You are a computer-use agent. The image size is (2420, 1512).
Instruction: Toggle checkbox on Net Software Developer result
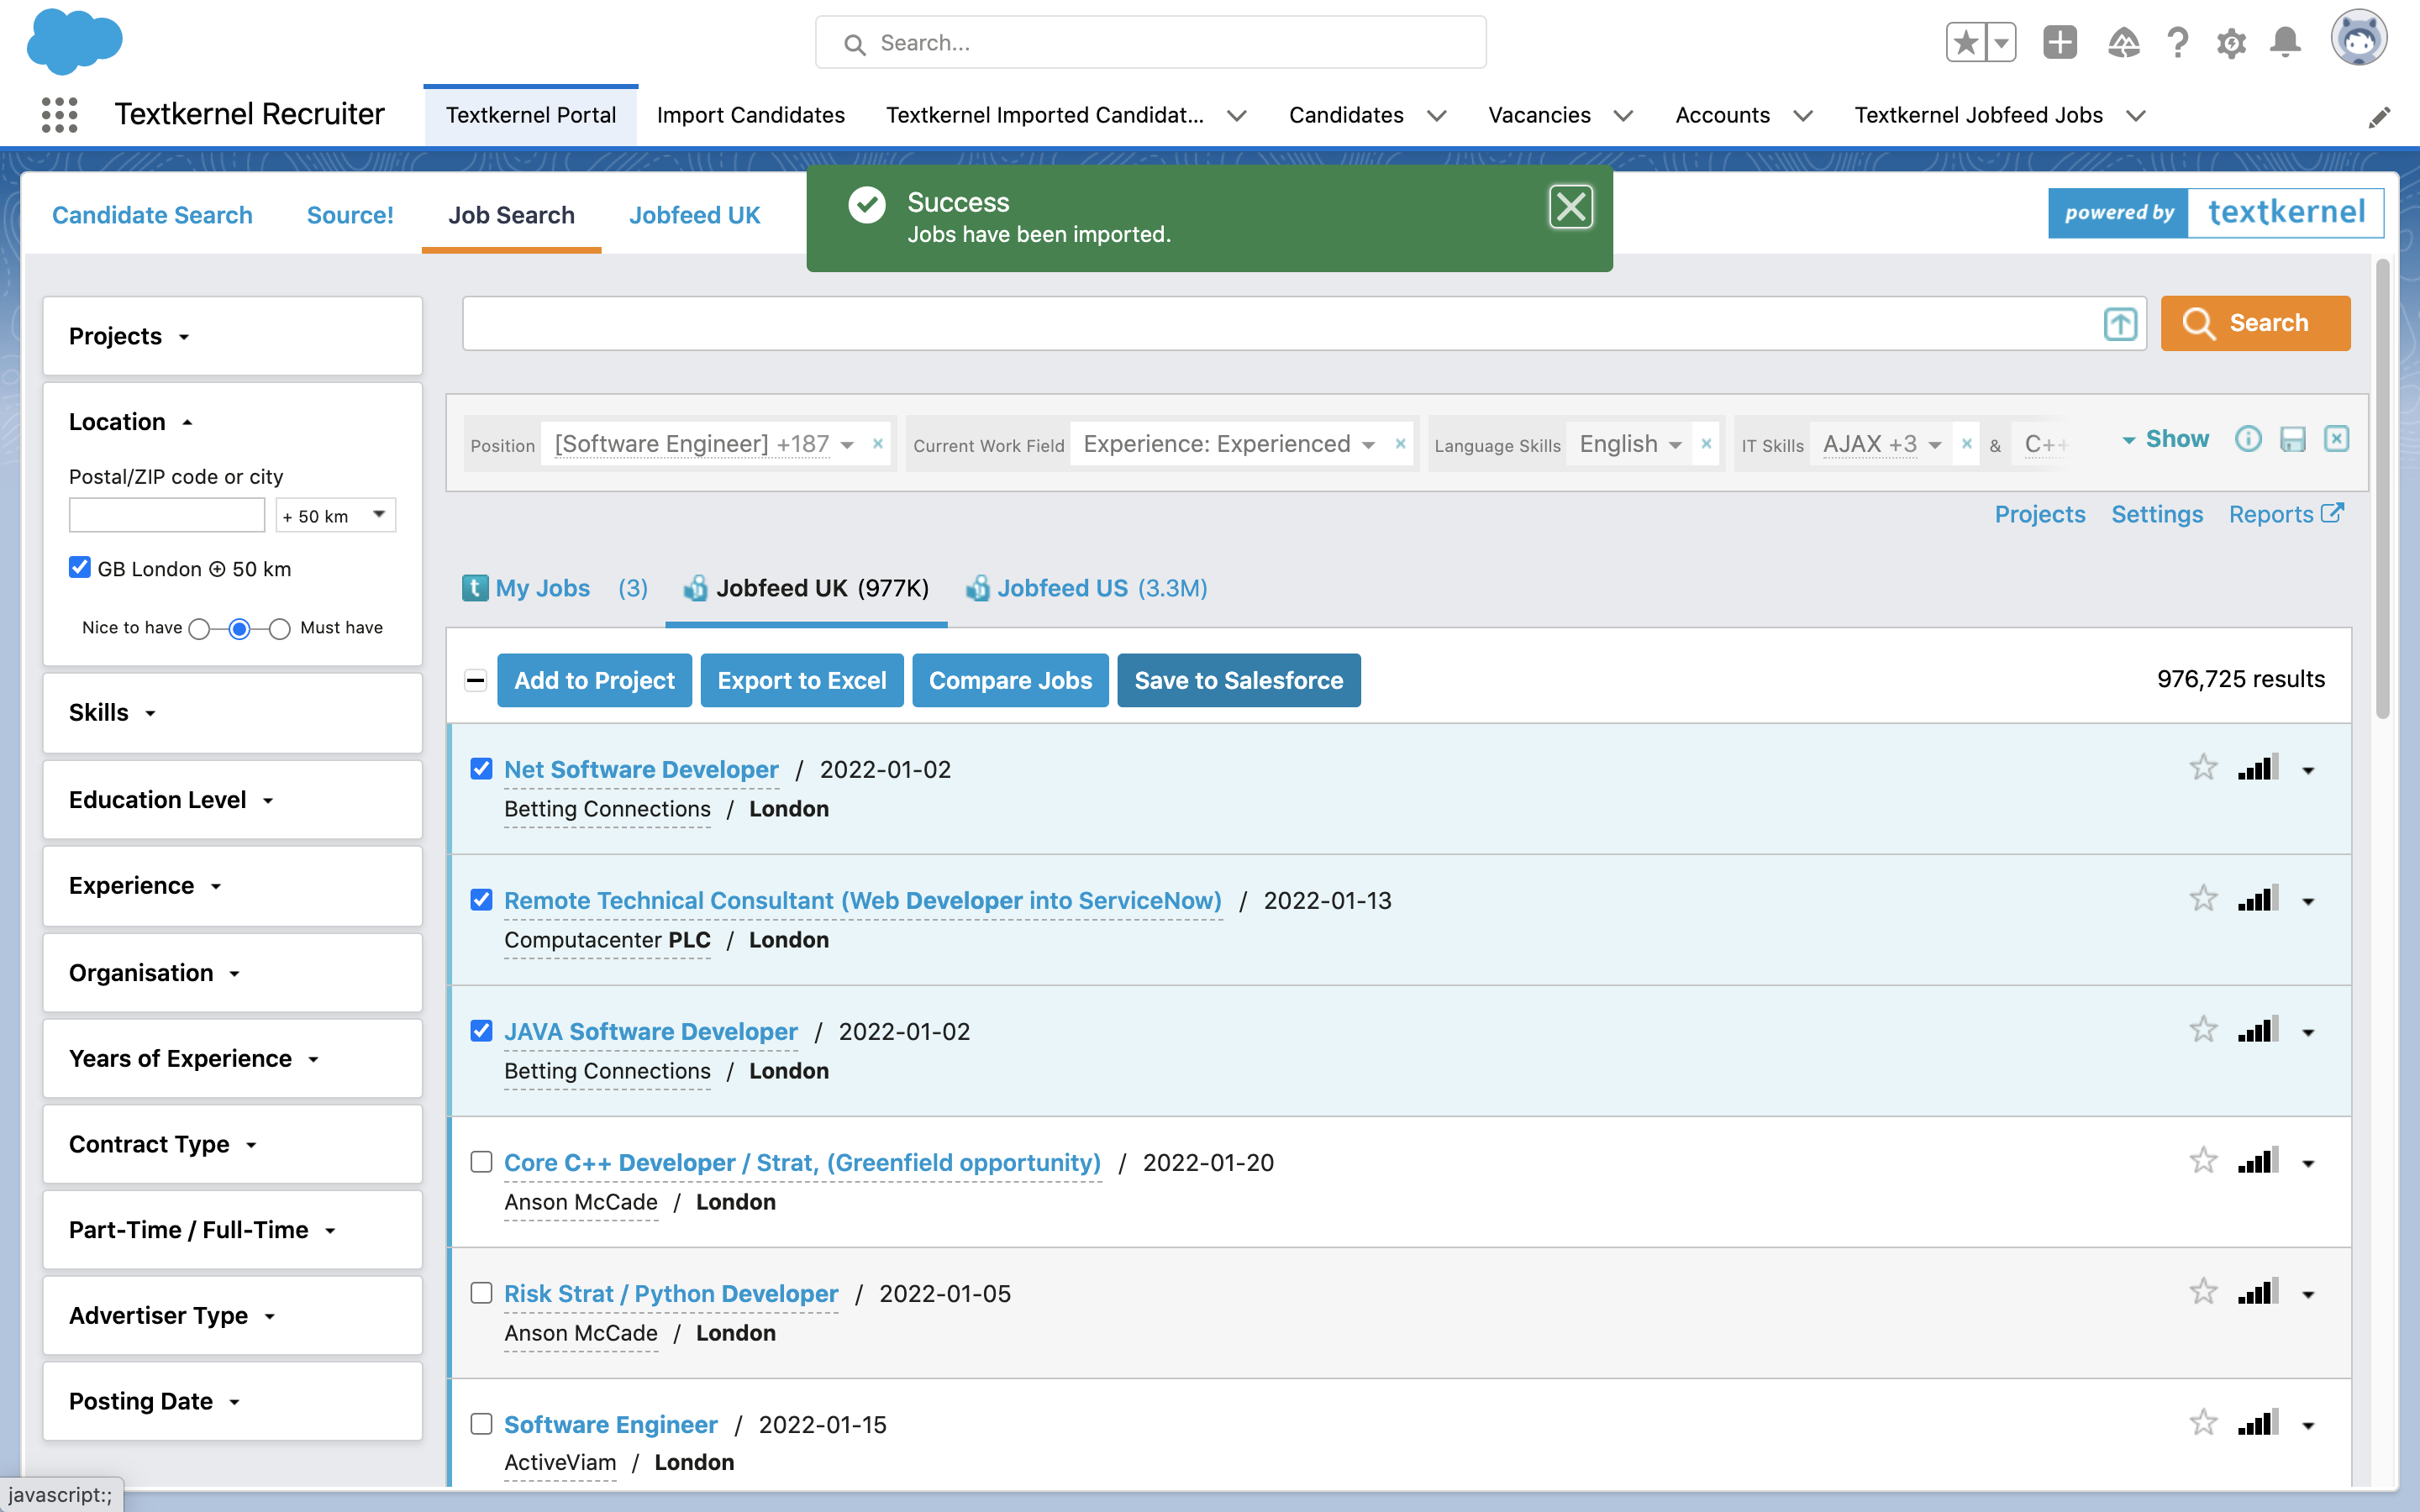click(481, 769)
